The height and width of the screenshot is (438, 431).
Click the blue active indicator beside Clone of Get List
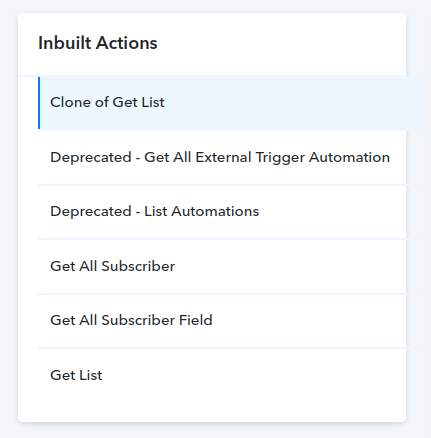coord(39,103)
